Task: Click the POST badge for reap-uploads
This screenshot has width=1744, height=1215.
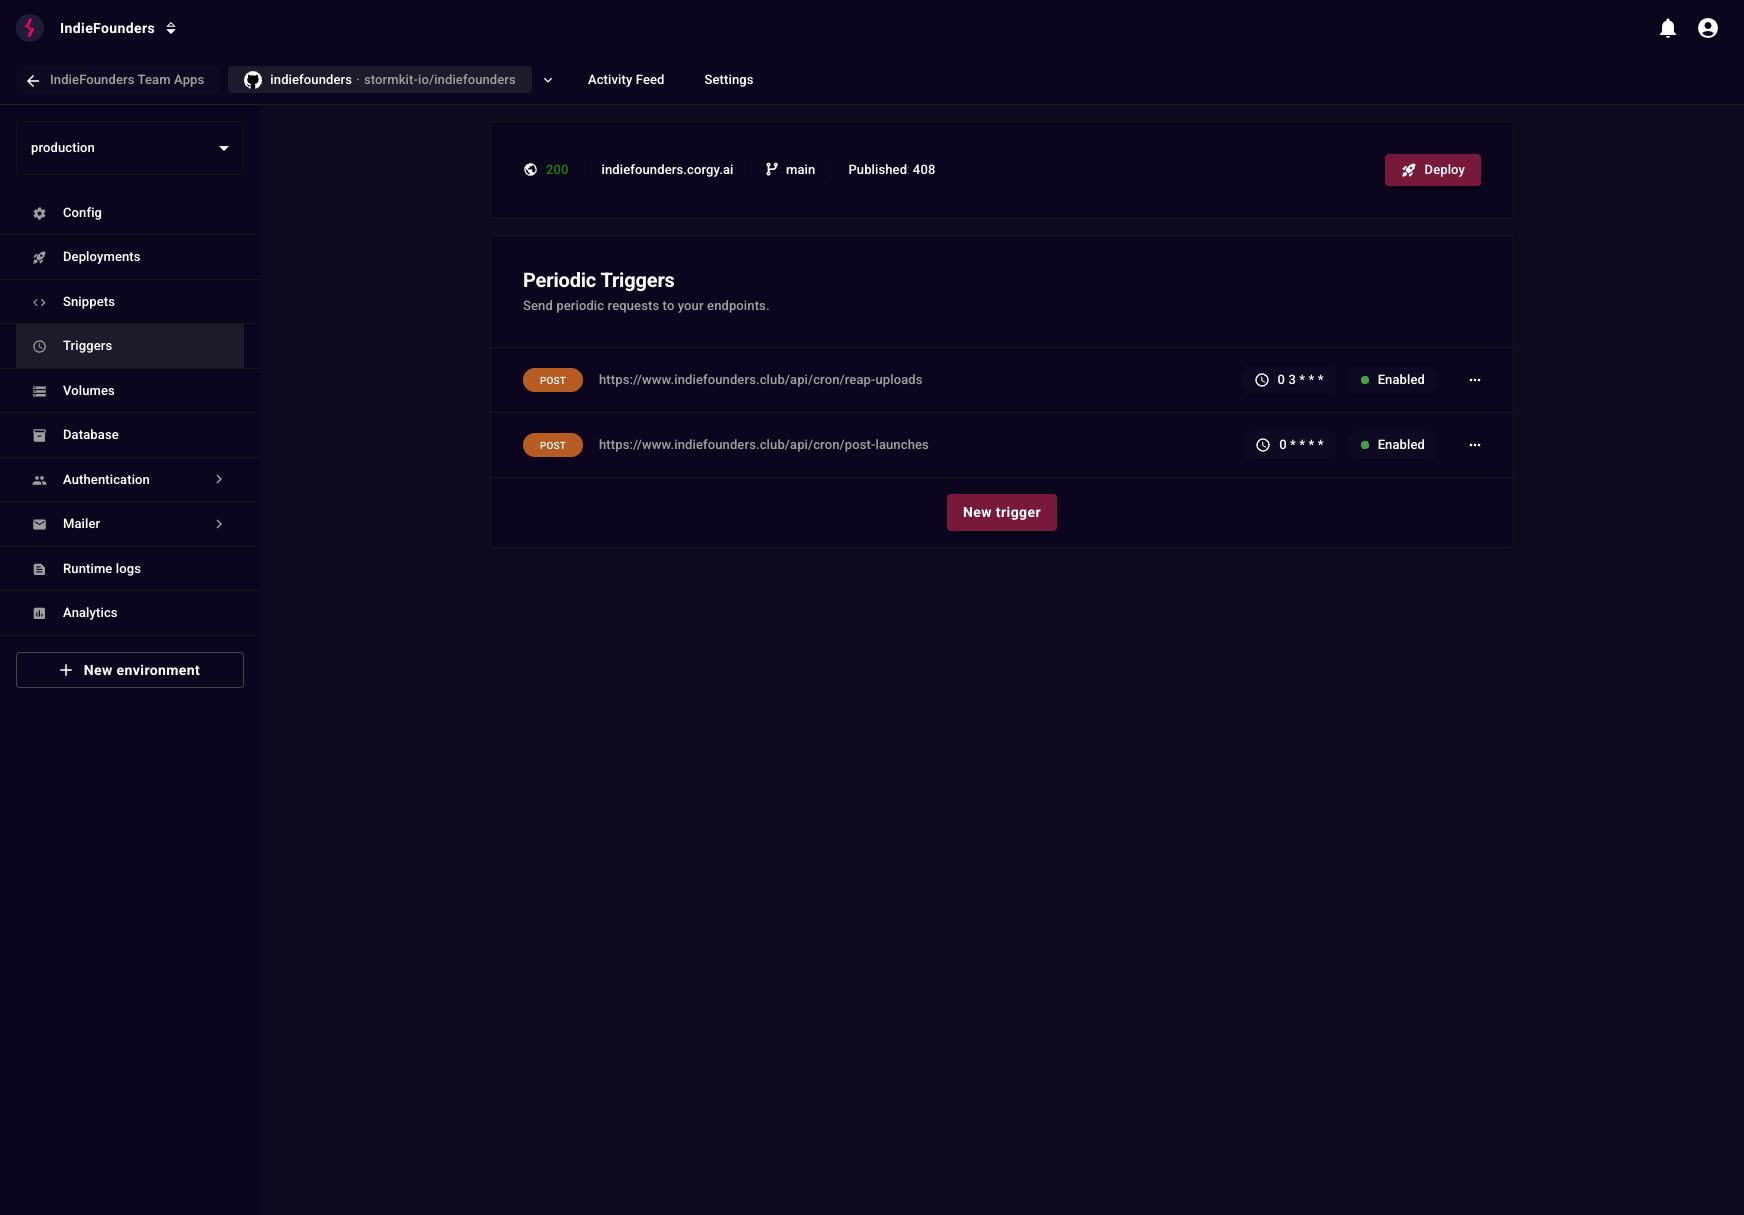Action: 553,380
